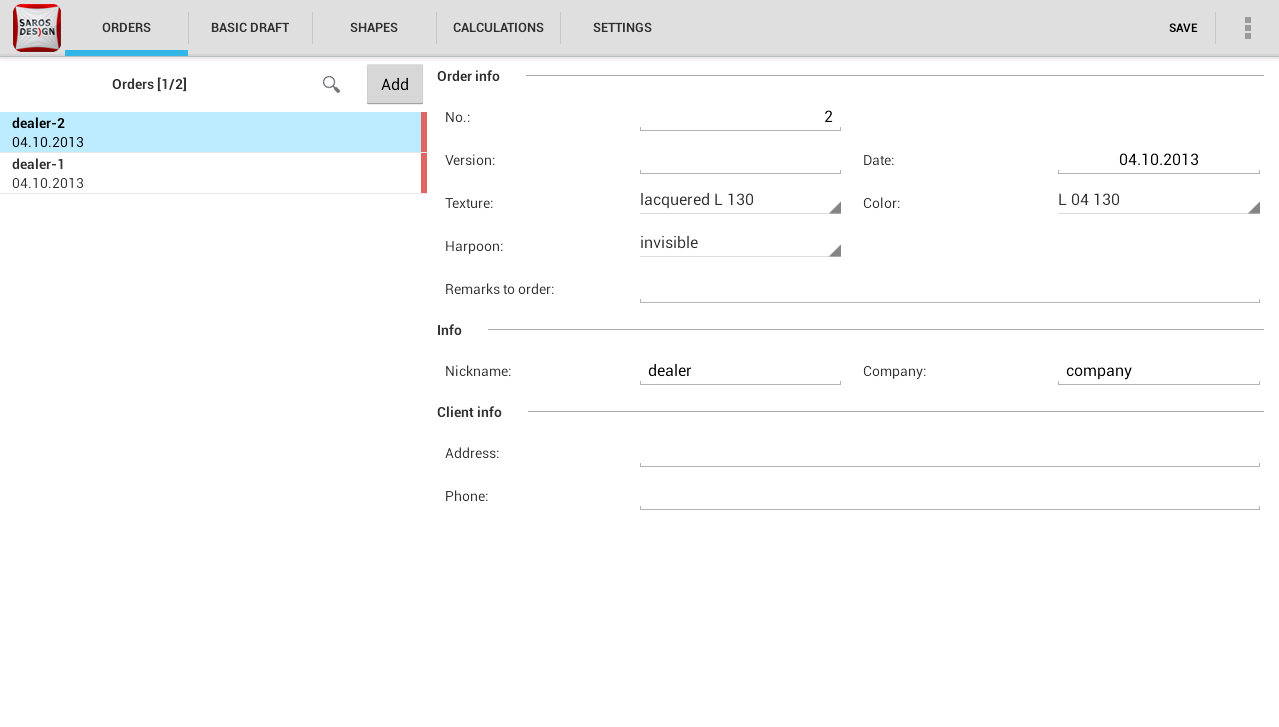
Task: Click the Texture label
Action: tap(469, 203)
